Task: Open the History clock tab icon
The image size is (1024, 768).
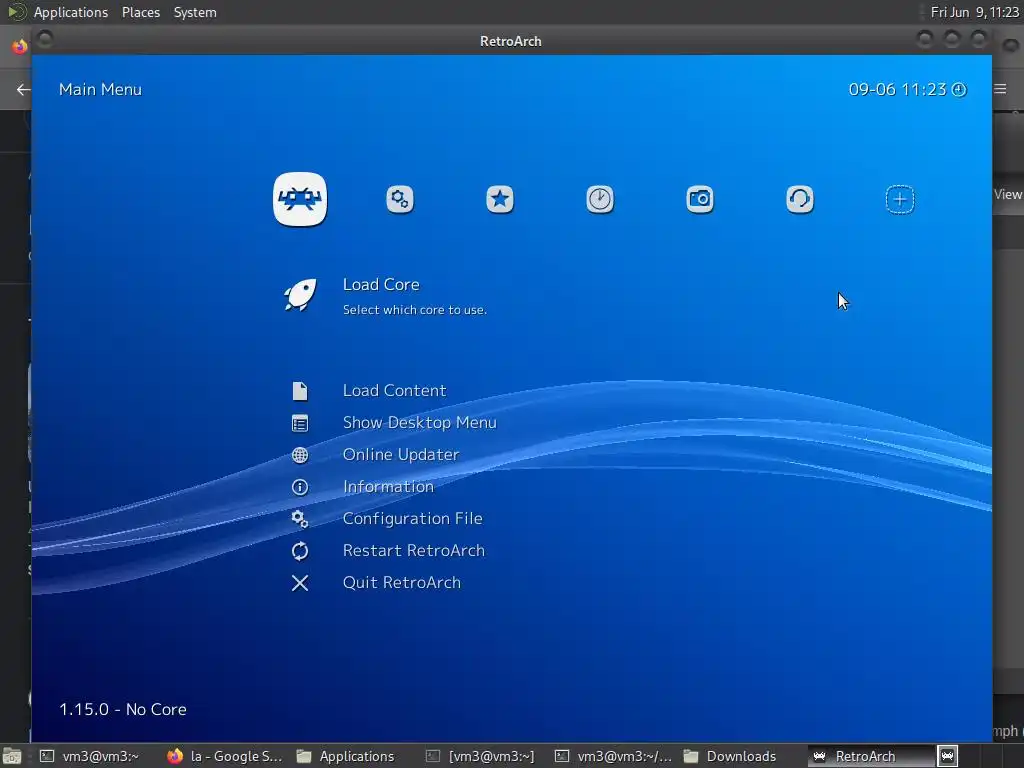Action: point(600,199)
